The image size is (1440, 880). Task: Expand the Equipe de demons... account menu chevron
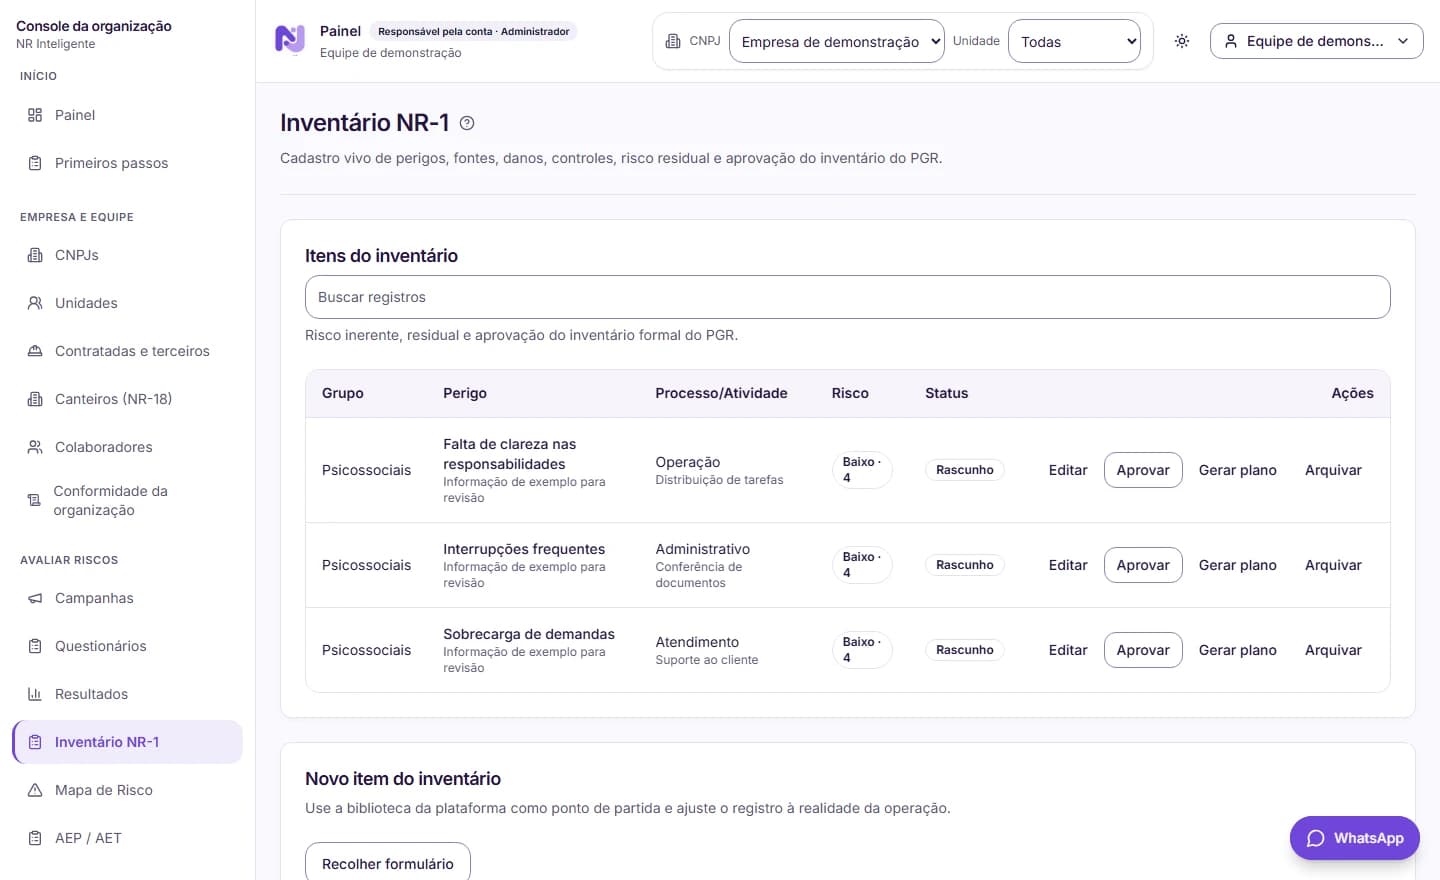(x=1403, y=41)
